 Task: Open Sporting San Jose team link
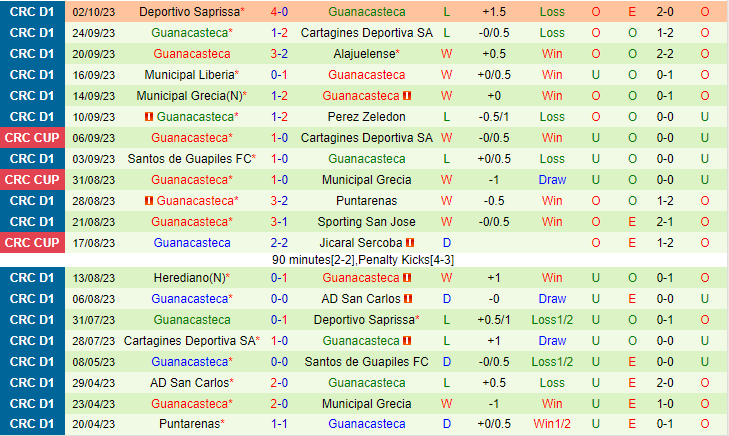(x=366, y=222)
